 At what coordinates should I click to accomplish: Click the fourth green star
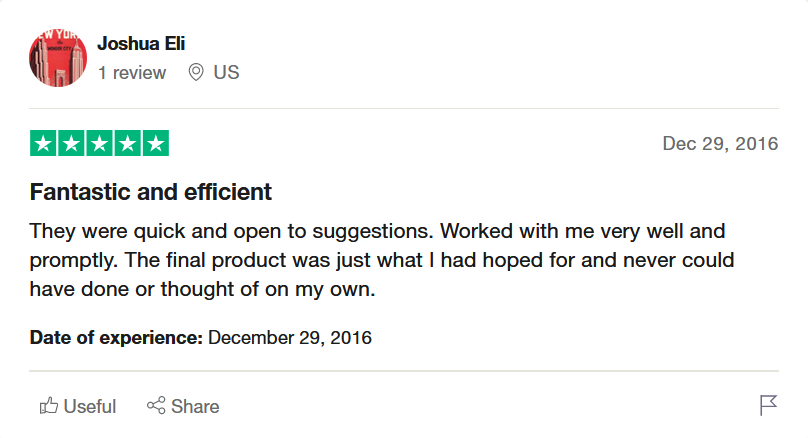[127, 143]
